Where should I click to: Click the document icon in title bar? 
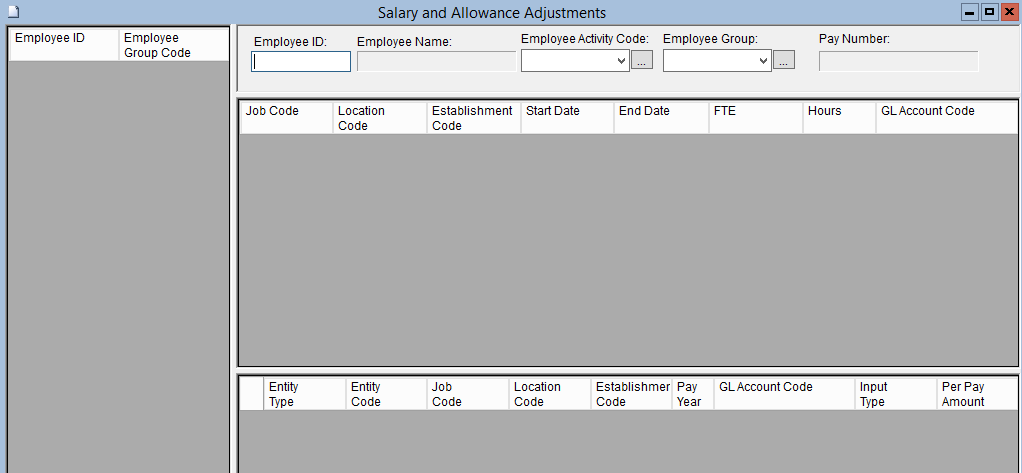click(12, 13)
